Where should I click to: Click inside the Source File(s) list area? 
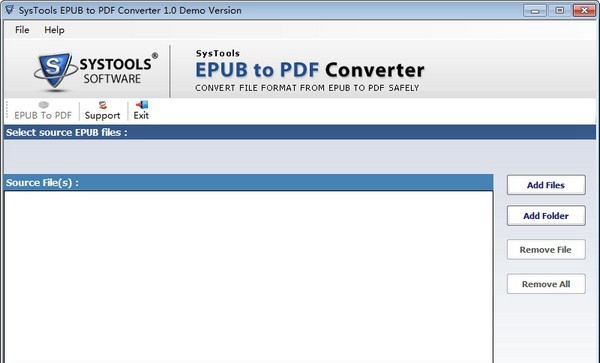point(249,277)
